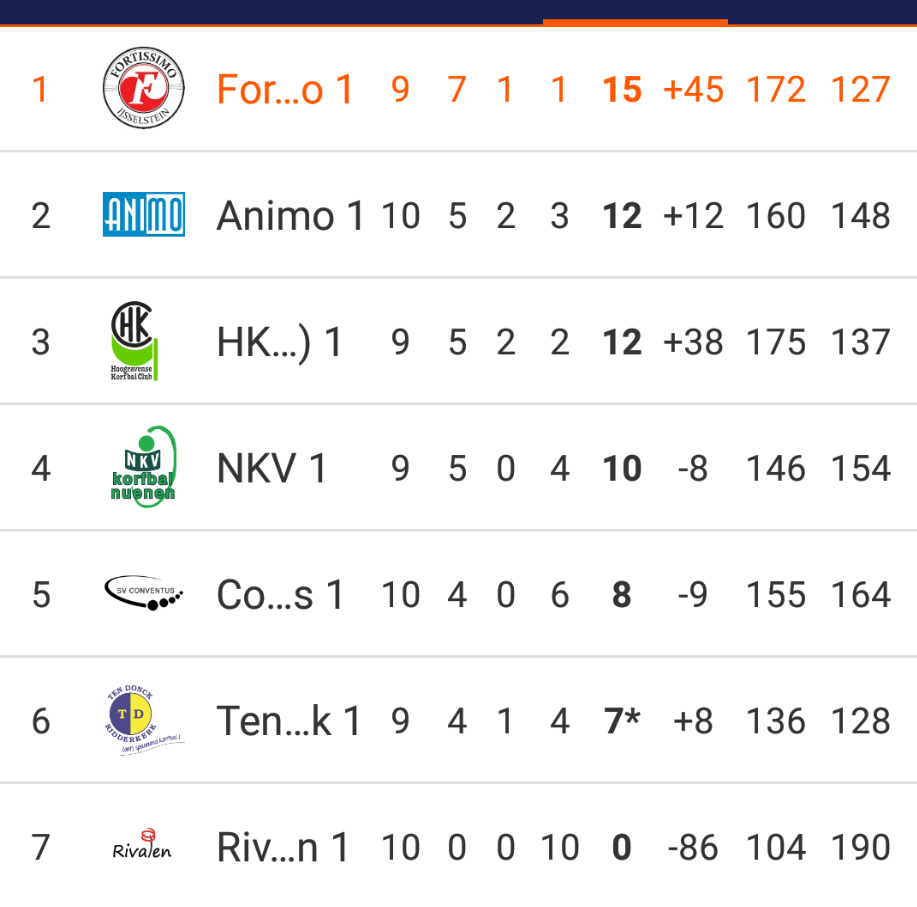Select the +45 goal difference value
Screen dimensions: 917x907
coord(694,89)
